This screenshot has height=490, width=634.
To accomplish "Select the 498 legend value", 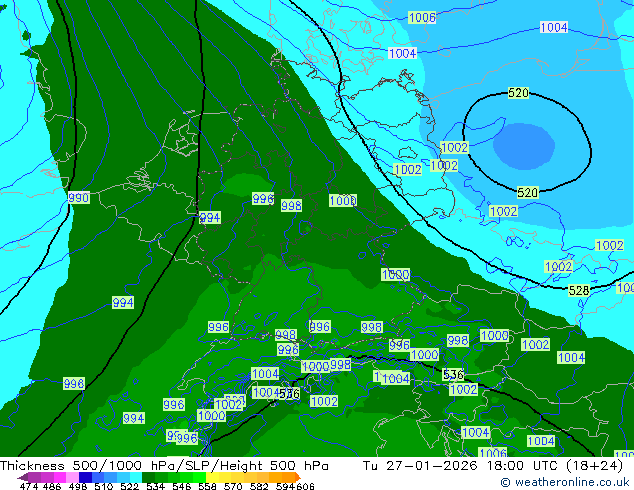I will tap(78, 486).
